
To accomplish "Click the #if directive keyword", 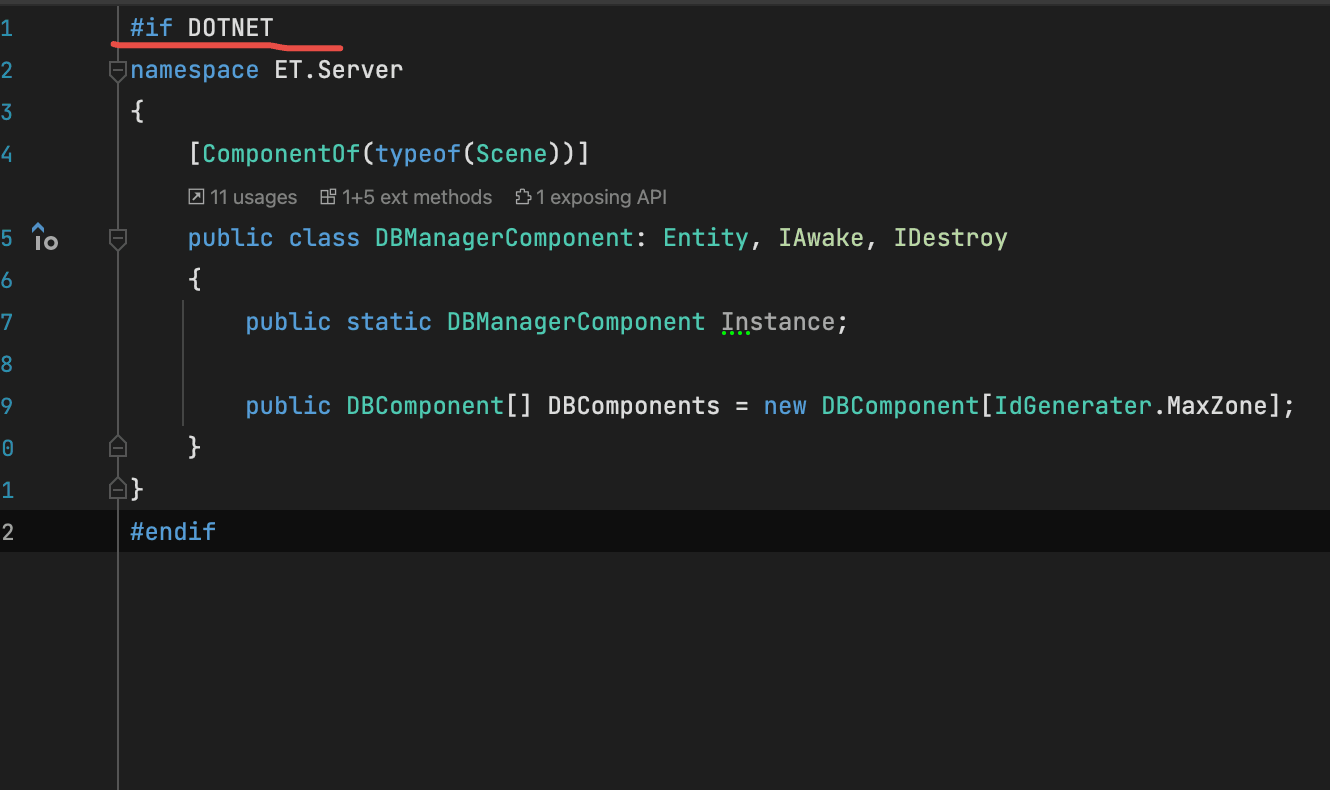I will (x=151, y=28).
